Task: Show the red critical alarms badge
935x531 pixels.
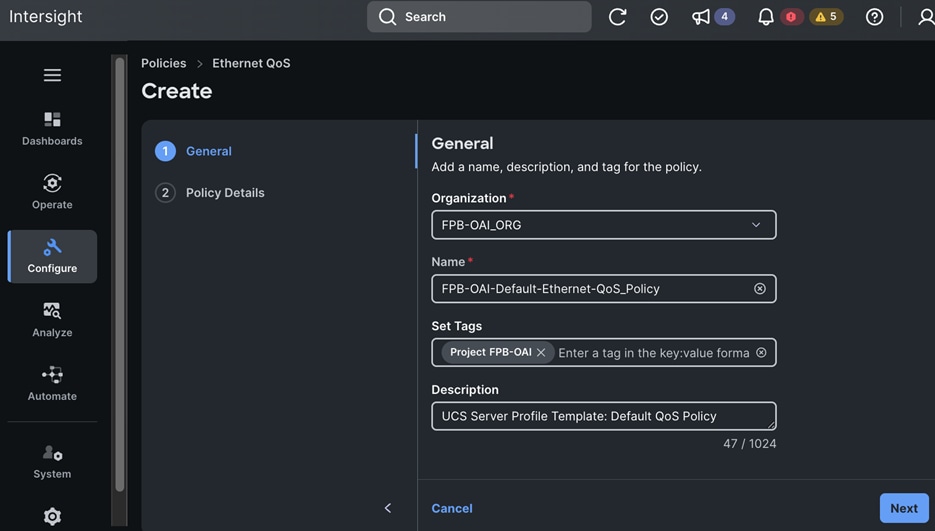Action: [x=791, y=17]
